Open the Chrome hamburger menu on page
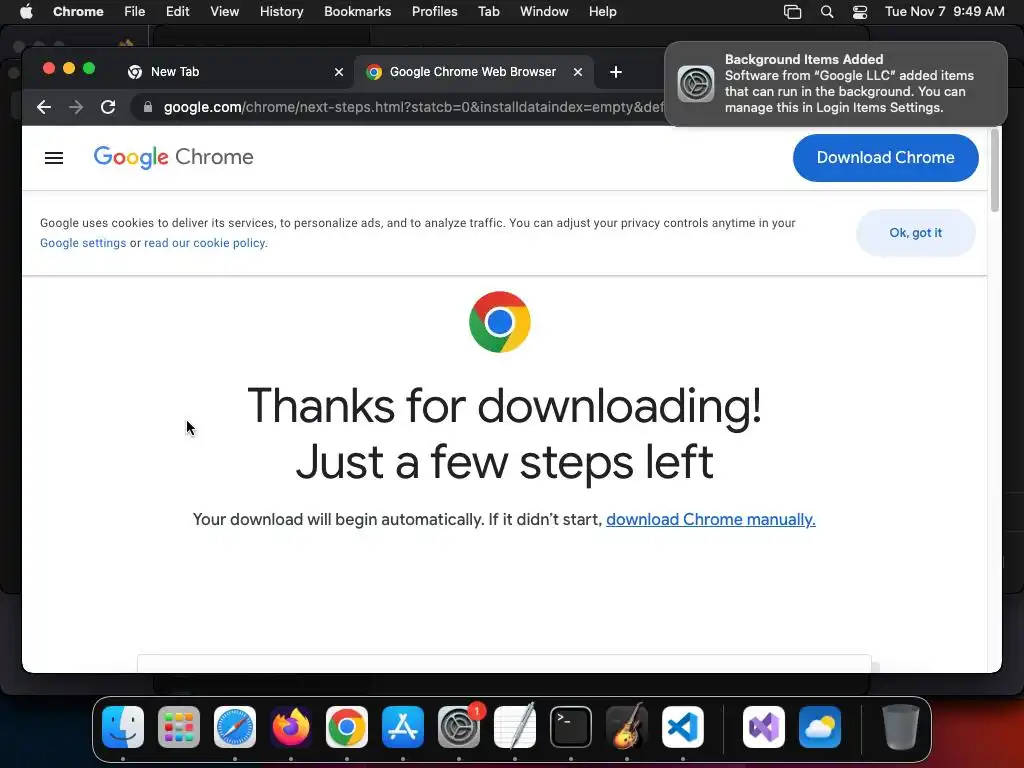 54,157
